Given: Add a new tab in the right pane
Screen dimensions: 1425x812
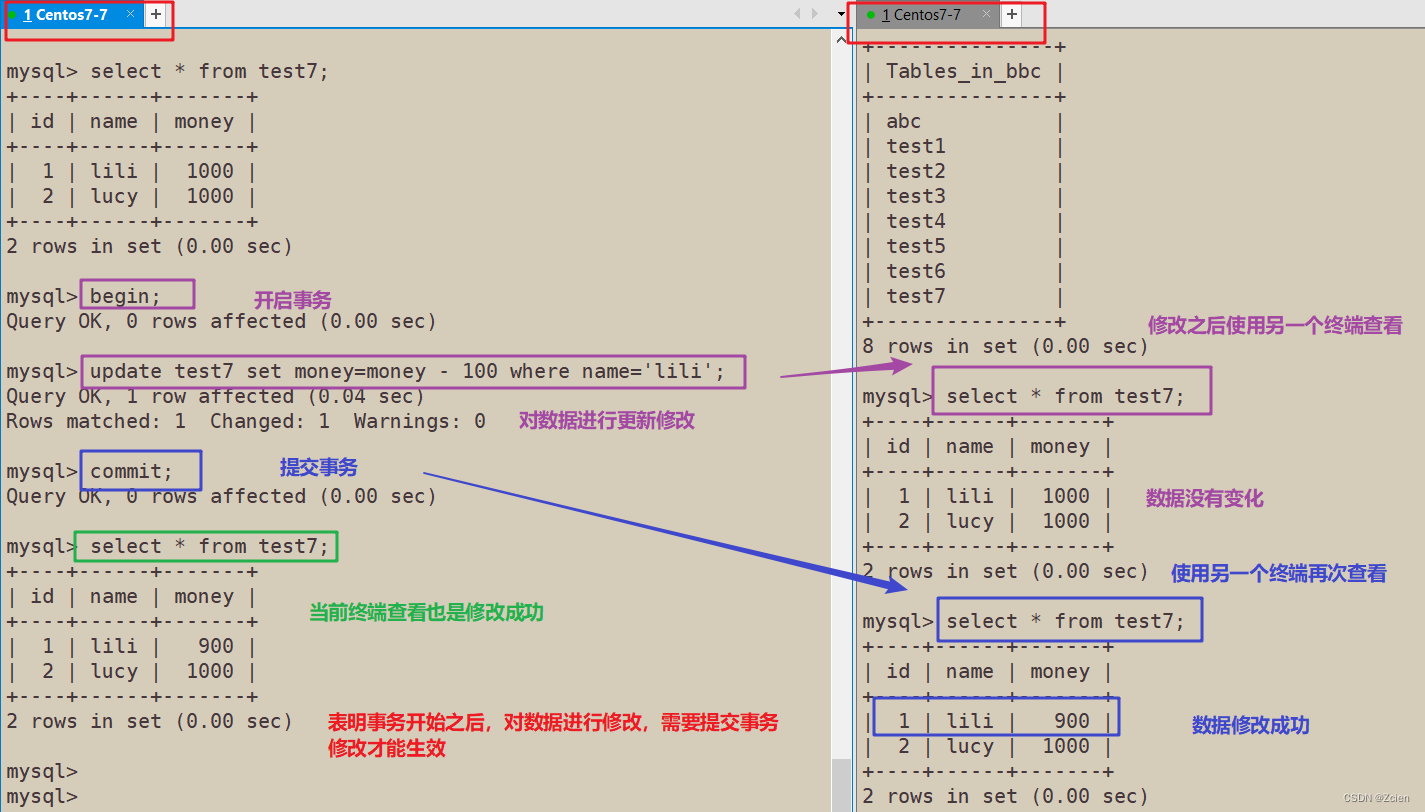Looking at the screenshot, I should tap(1012, 14).
